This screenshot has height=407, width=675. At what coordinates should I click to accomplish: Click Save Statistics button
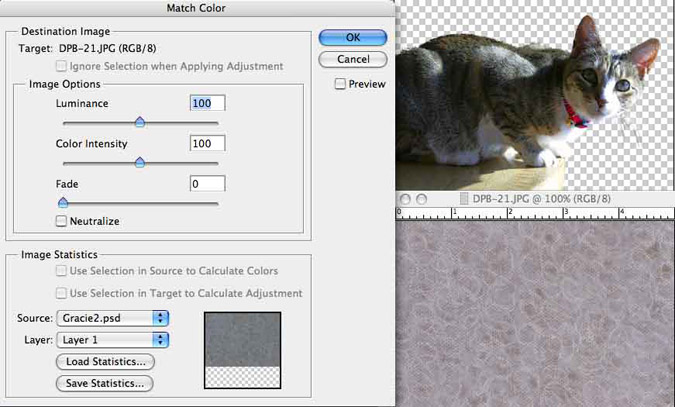point(105,383)
